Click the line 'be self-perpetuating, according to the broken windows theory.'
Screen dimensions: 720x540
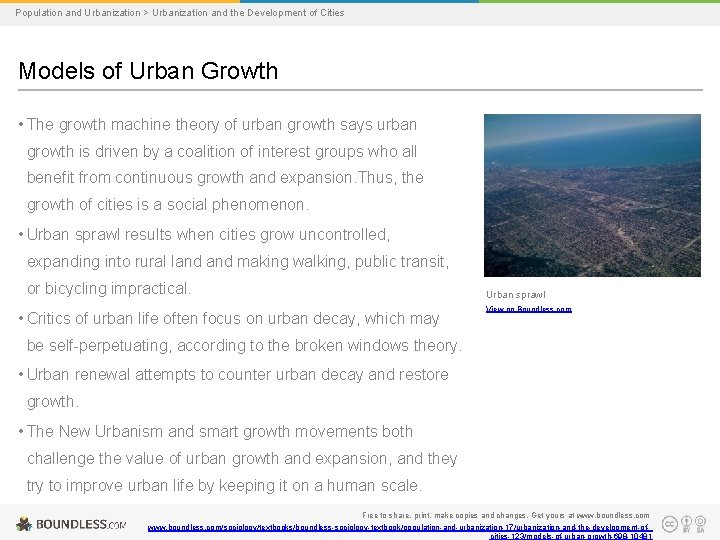(x=244, y=345)
